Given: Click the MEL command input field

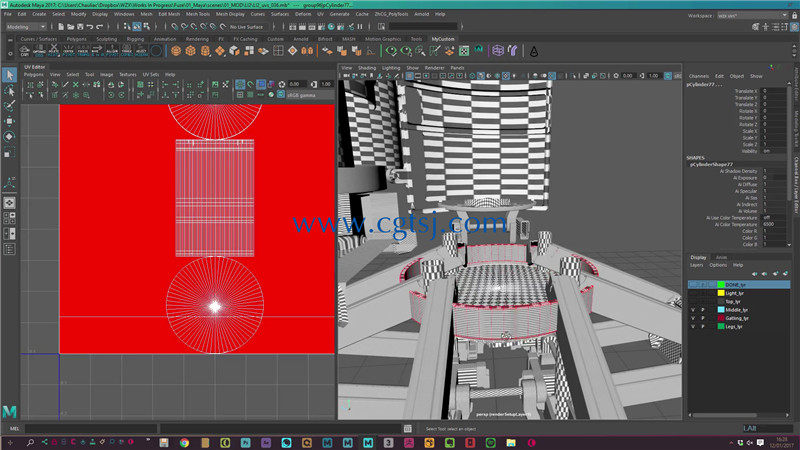Looking at the screenshot, I should [x=91, y=429].
